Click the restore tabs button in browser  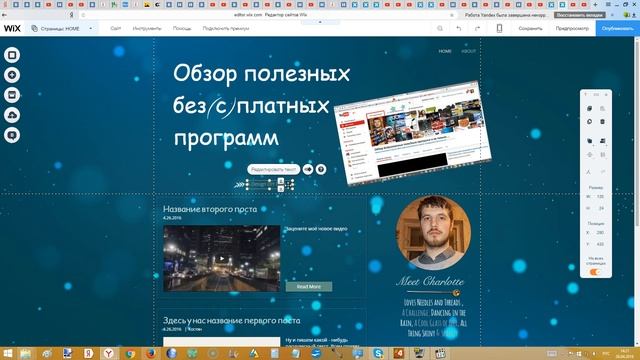579,15
